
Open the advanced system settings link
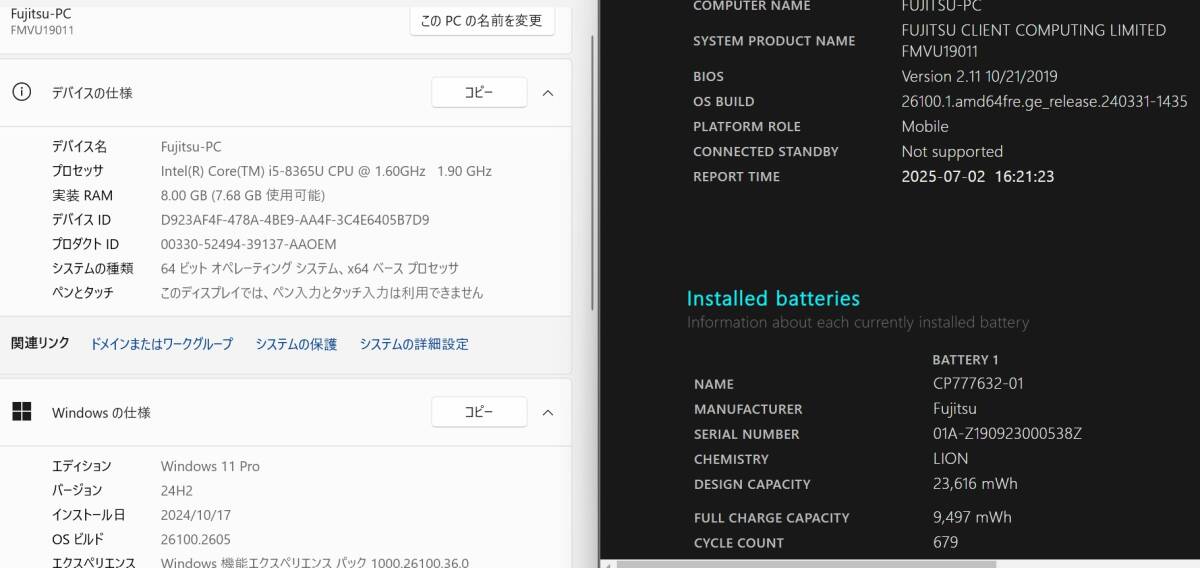click(414, 344)
